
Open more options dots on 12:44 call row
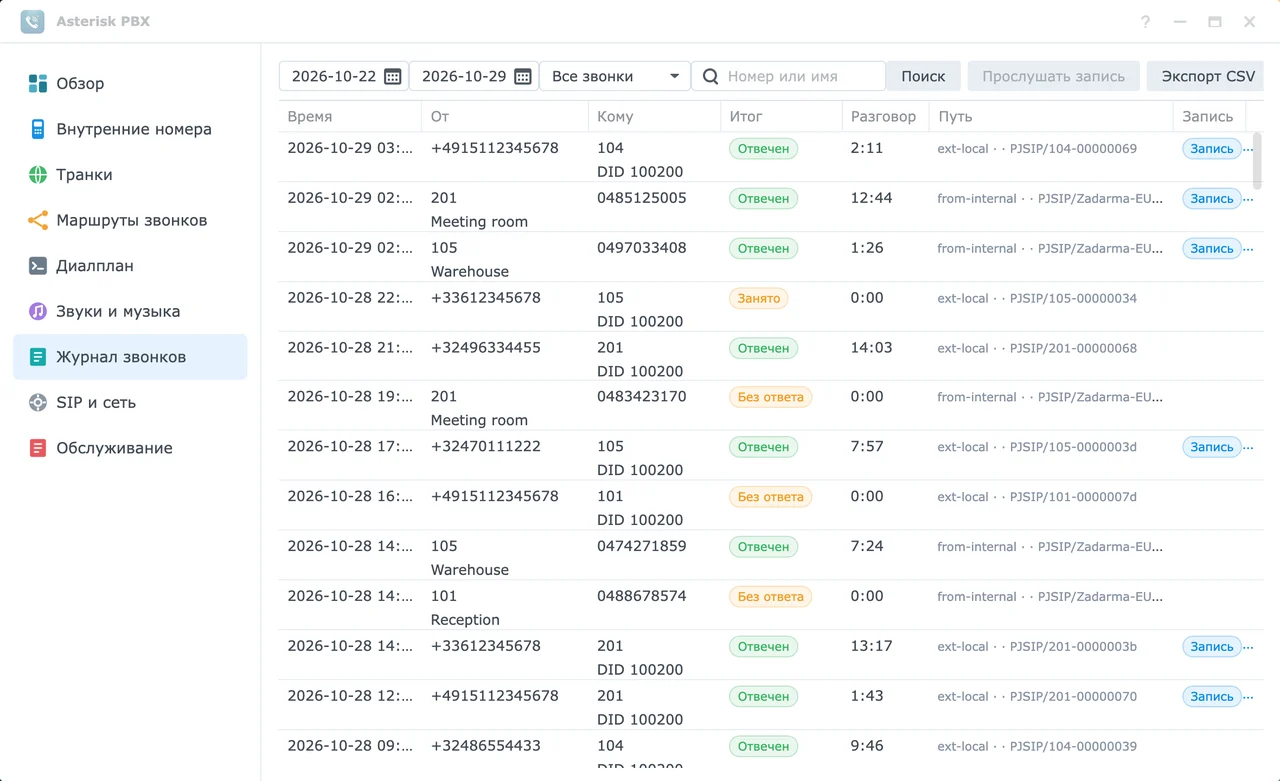tap(1248, 200)
